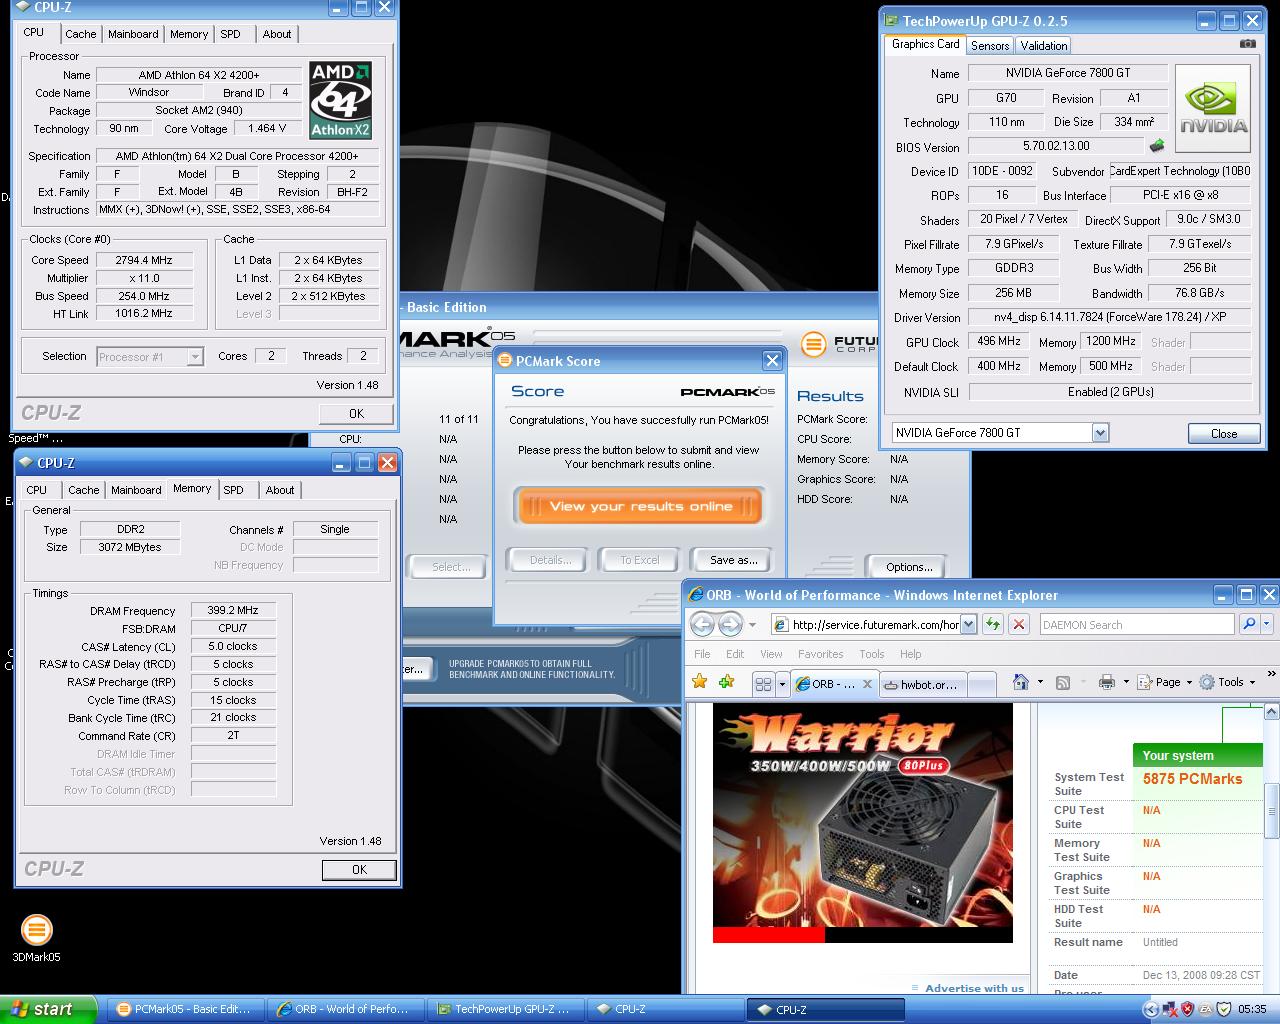This screenshot has height=1024, width=1280.
Task: Switch to the hwbot.org browser tab
Action: (x=923, y=685)
